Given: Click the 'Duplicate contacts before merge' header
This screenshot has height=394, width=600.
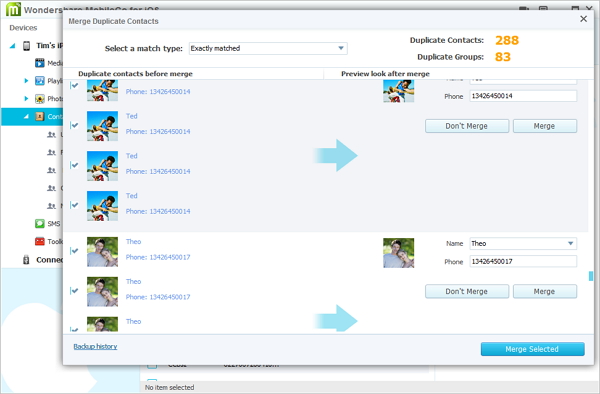Looking at the screenshot, I should tap(135, 74).
